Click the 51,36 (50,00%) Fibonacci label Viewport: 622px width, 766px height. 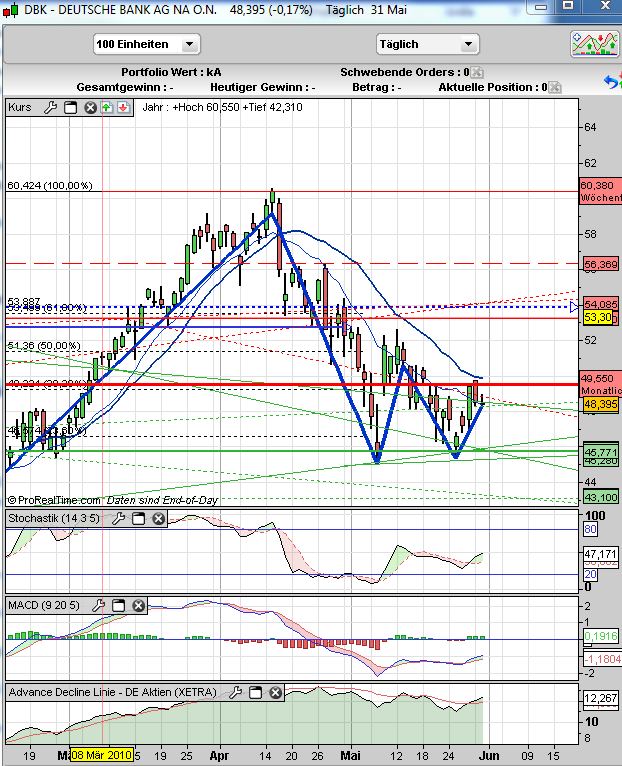tap(43, 346)
